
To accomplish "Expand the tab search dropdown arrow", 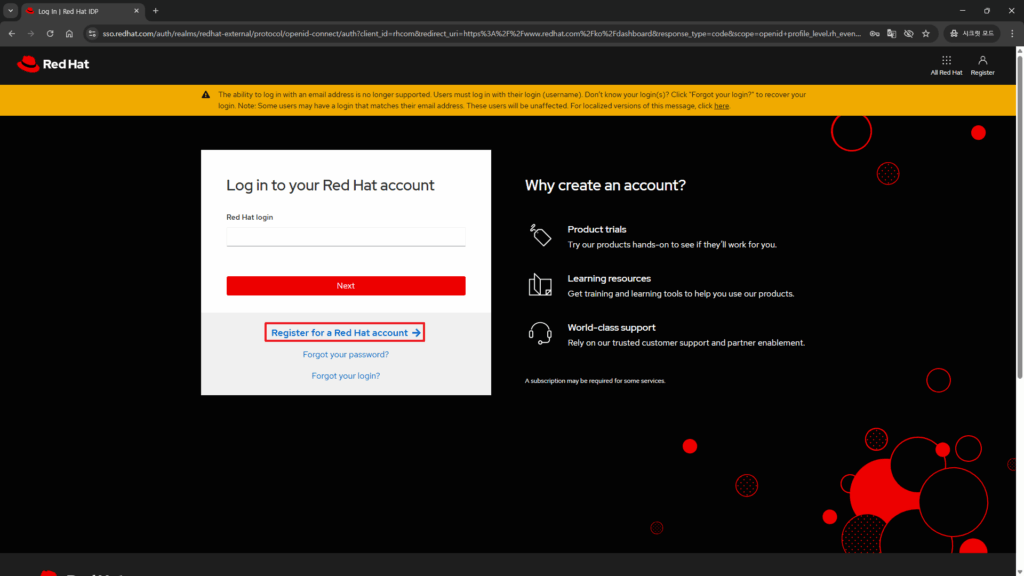I will 10,11.
